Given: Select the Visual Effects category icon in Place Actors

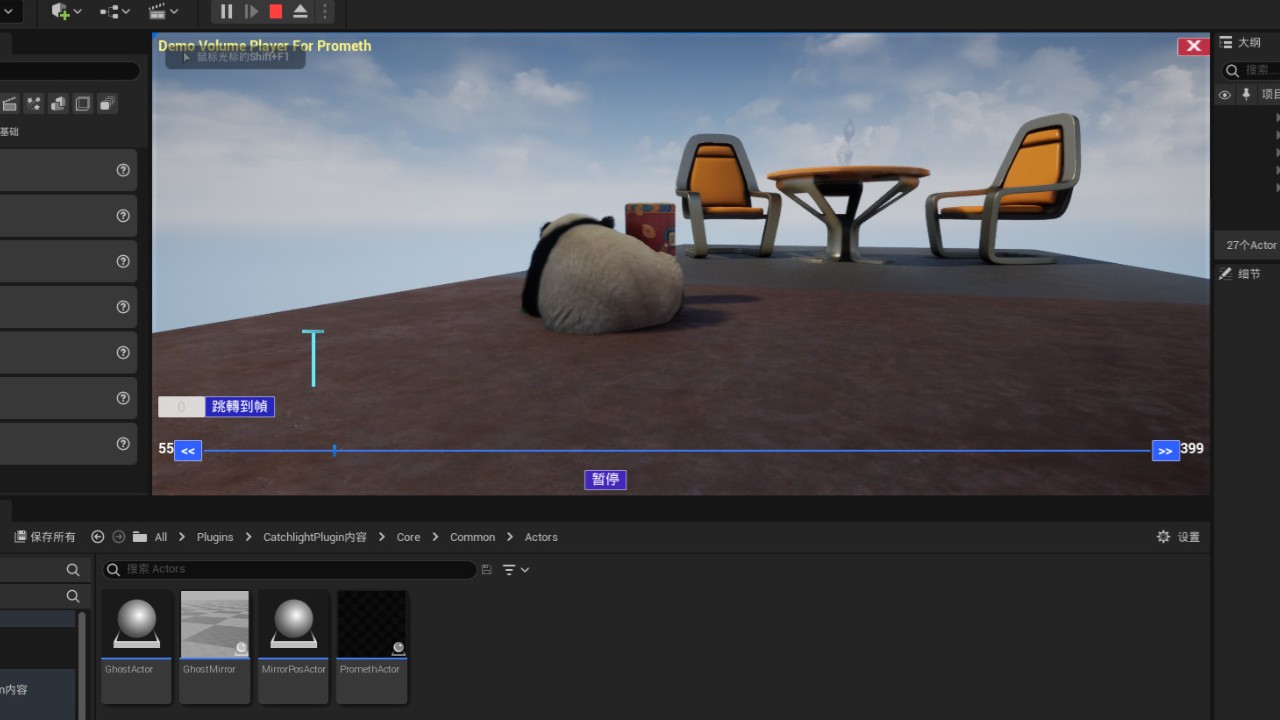Looking at the screenshot, I should [34, 104].
